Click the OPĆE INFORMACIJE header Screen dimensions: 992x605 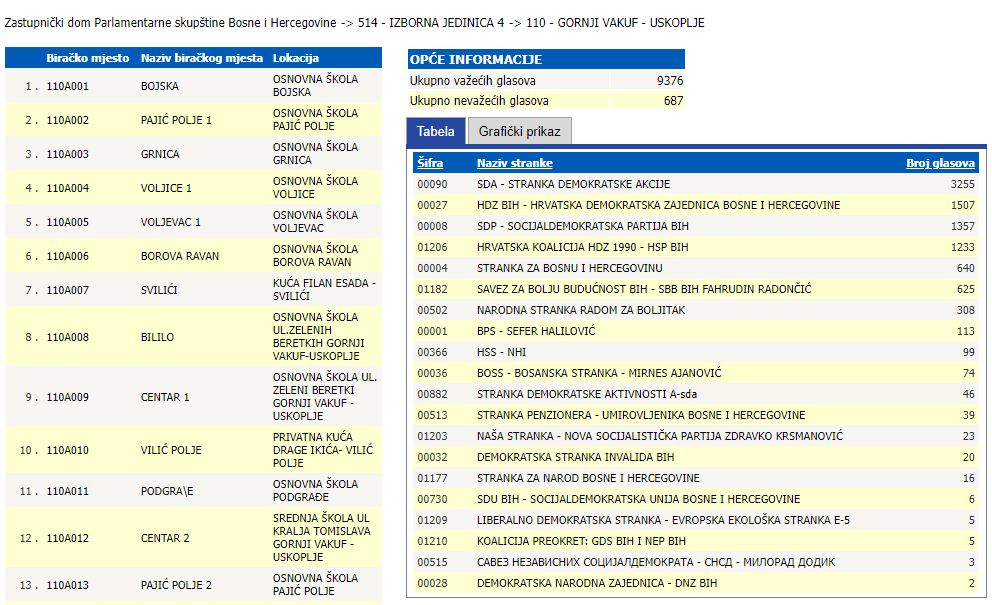[475, 60]
